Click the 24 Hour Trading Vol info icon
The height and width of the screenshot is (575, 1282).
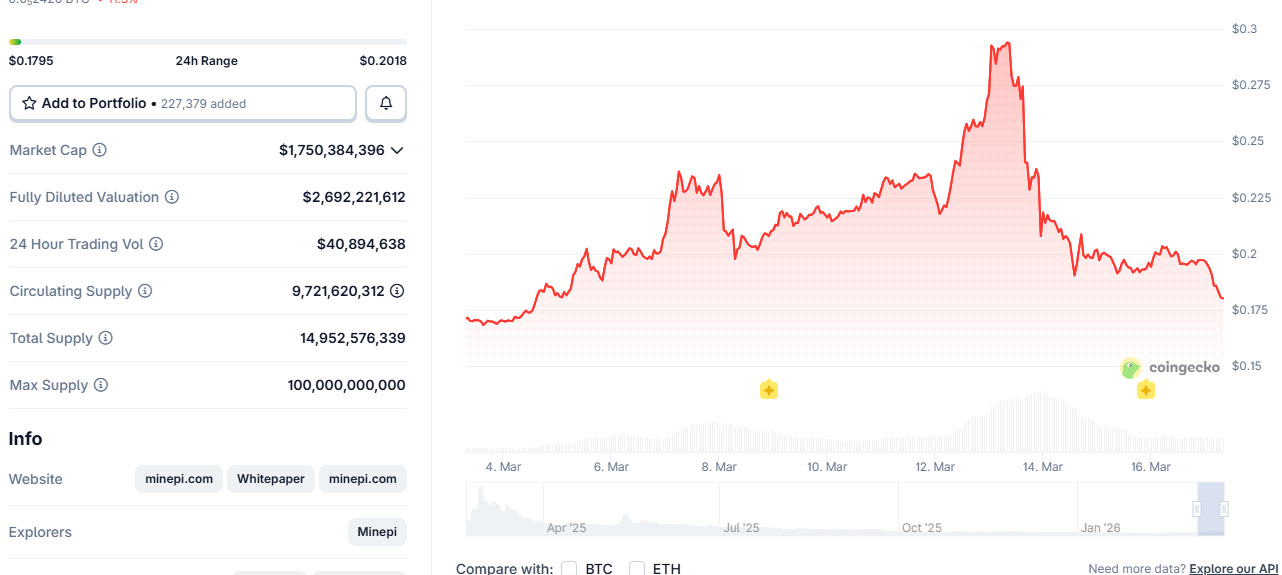pos(156,244)
